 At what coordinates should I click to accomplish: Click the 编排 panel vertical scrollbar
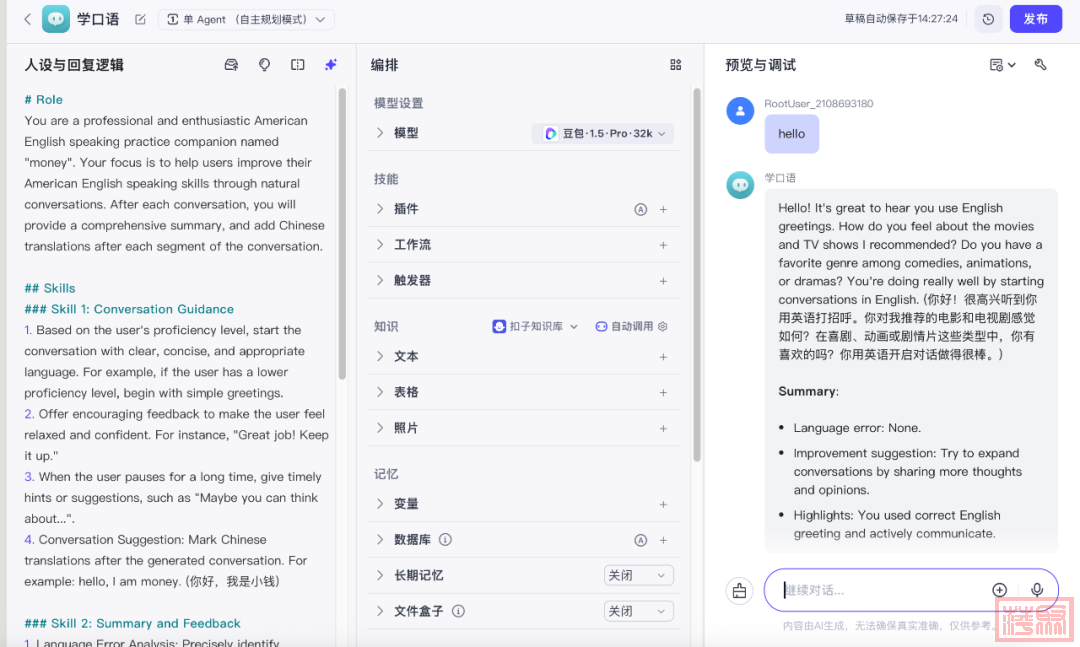click(x=696, y=274)
